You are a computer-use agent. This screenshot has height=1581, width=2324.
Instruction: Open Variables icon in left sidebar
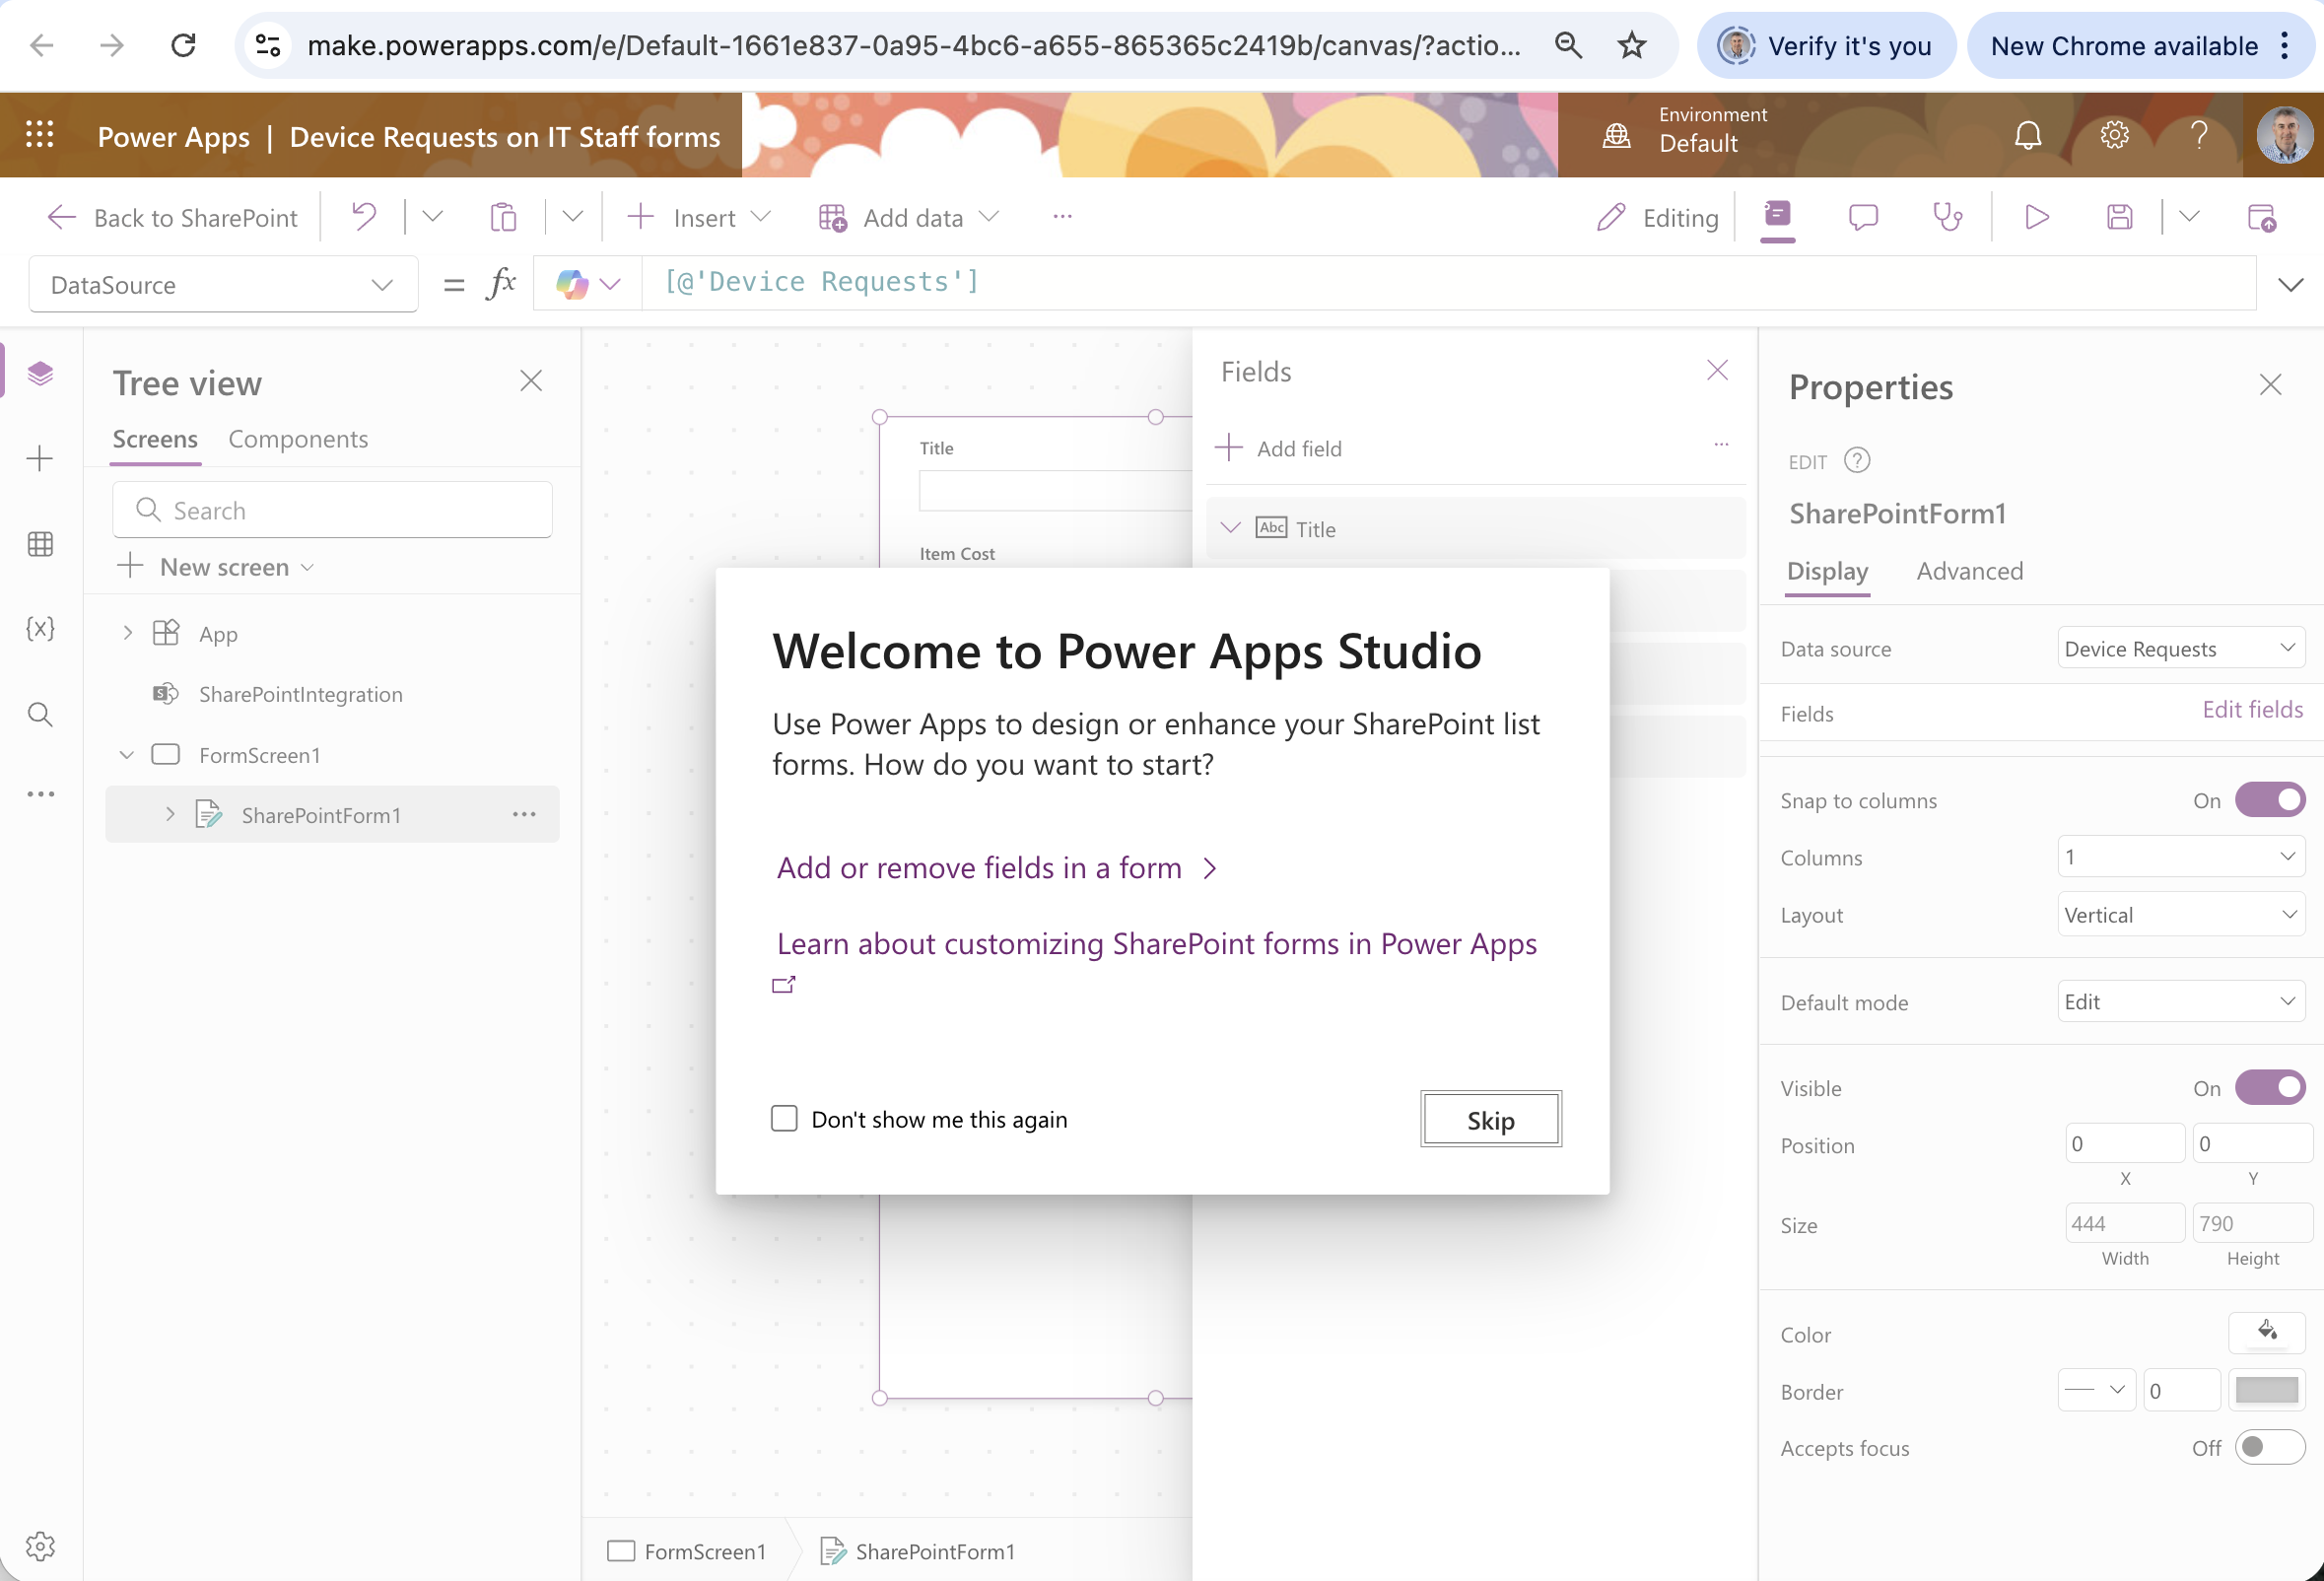(40, 629)
